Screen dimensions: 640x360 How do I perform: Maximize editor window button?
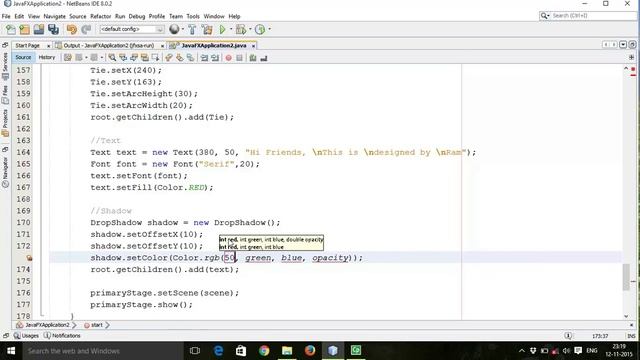coord(632,44)
